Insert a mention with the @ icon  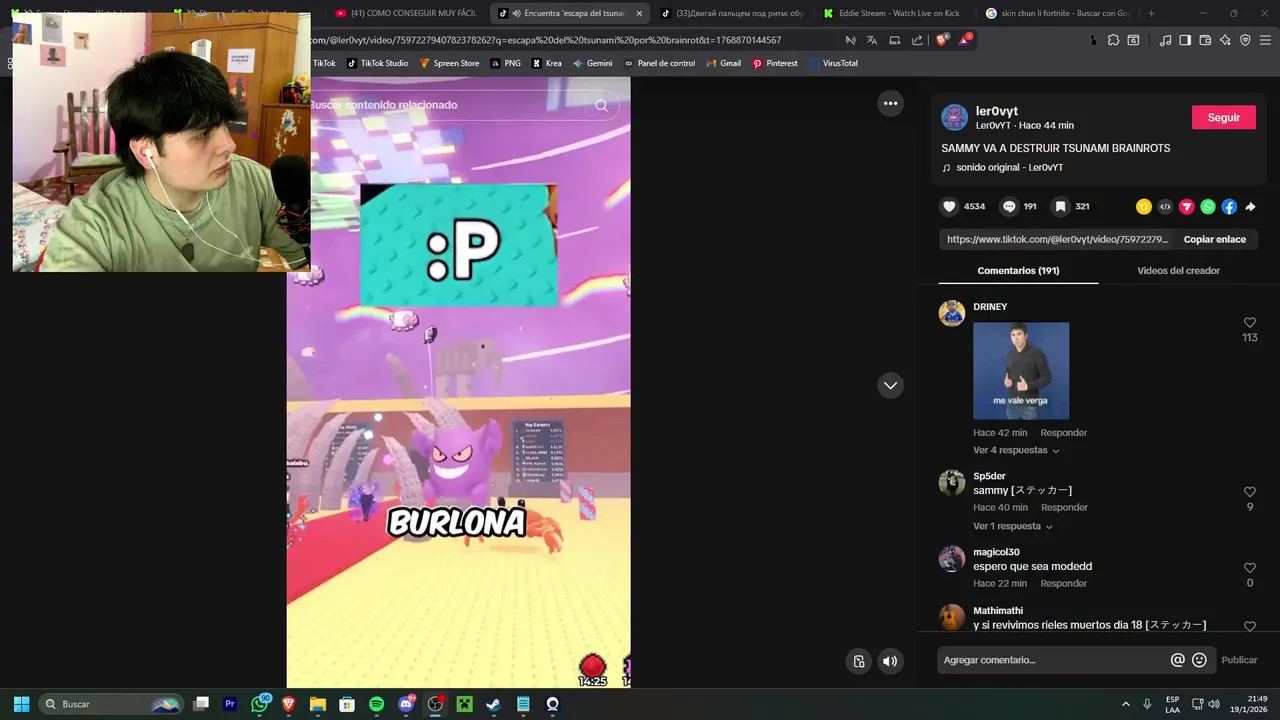pos(1178,660)
